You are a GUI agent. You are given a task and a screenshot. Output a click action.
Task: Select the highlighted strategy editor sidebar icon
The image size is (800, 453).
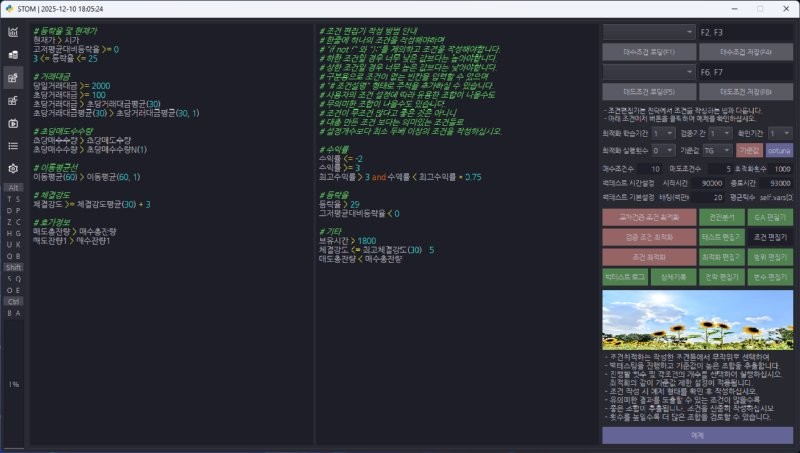point(14,77)
